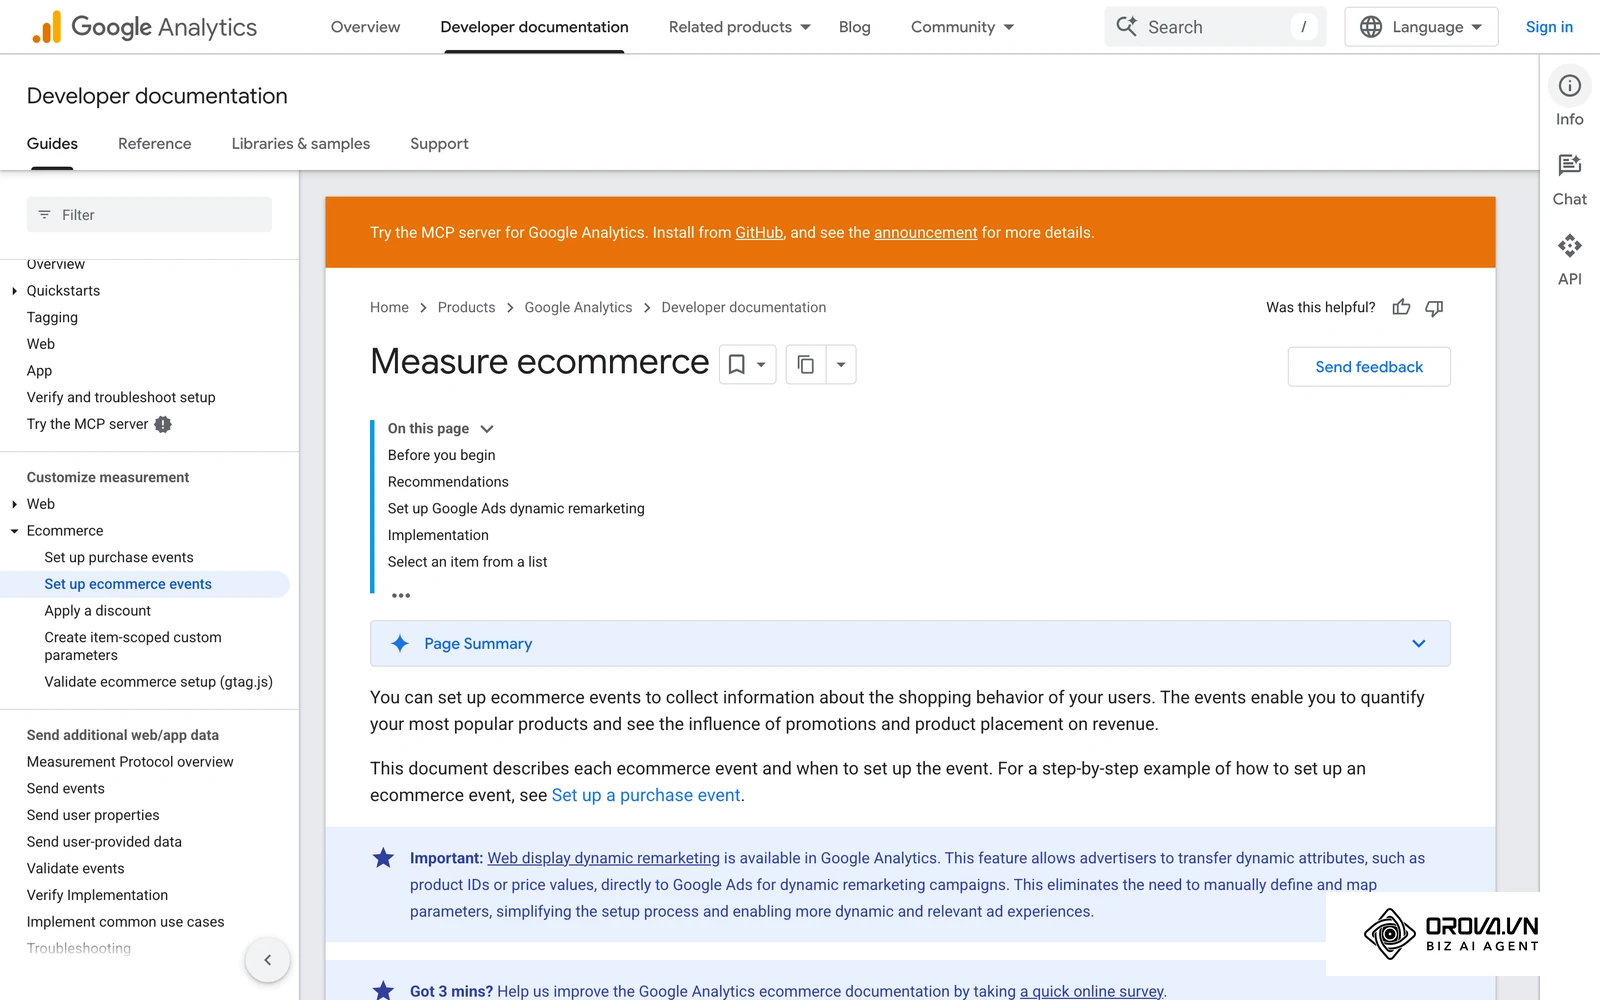Image resolution: width=1600 pixels, height=1000 pixels.
Task: Click the Sign in link
Action: coord(1549,27)
